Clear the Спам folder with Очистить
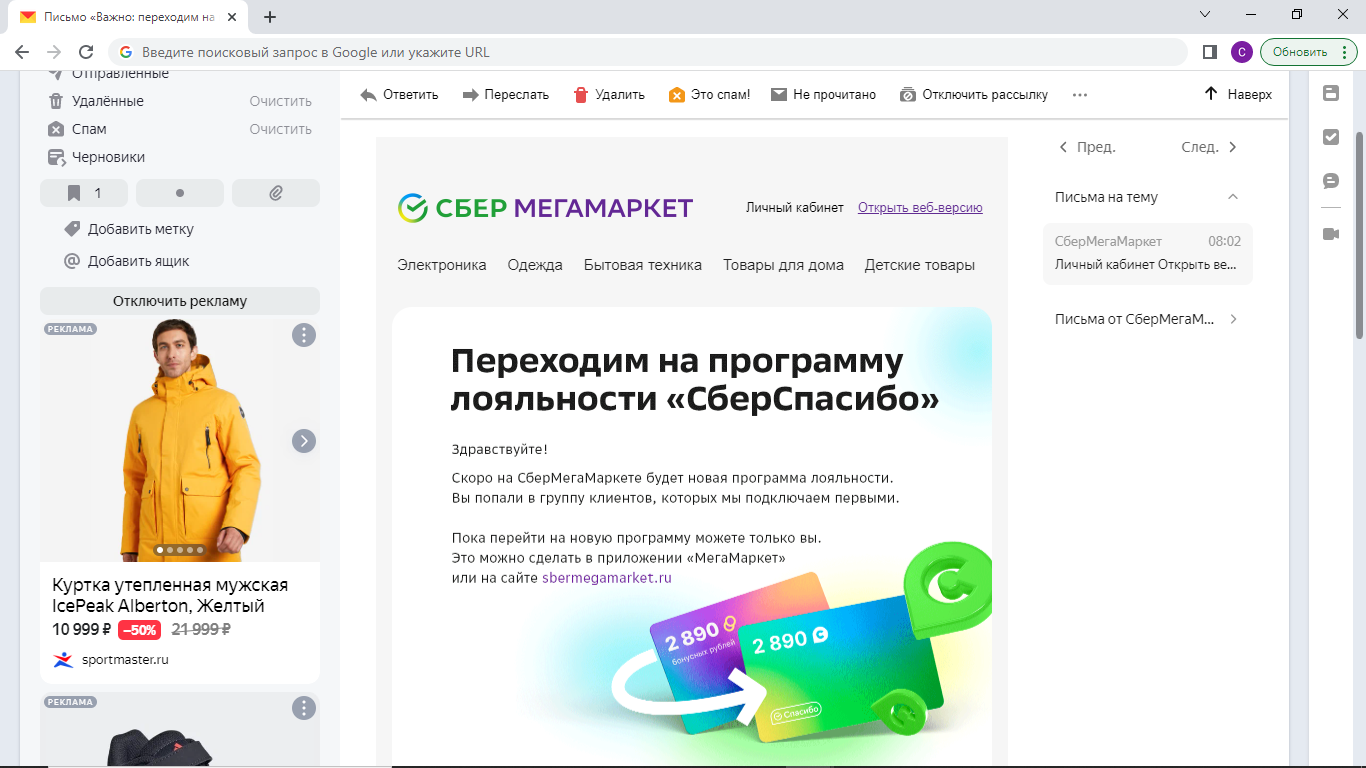Viewport: 1366px width, 768px height. coord(281,129)
